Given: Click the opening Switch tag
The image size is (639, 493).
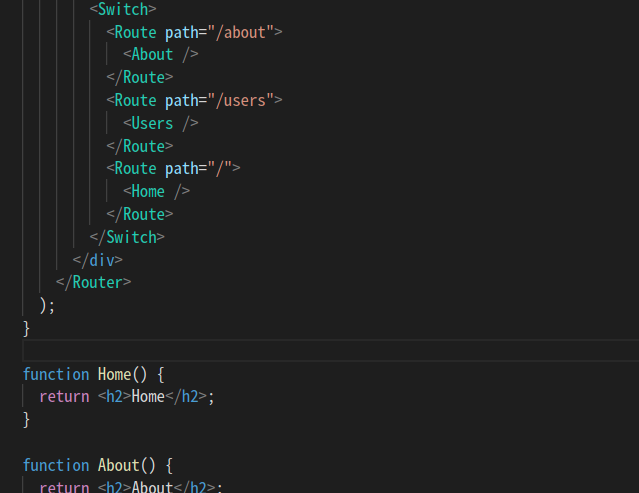Looking at the screenshot, I should (123, 9).
